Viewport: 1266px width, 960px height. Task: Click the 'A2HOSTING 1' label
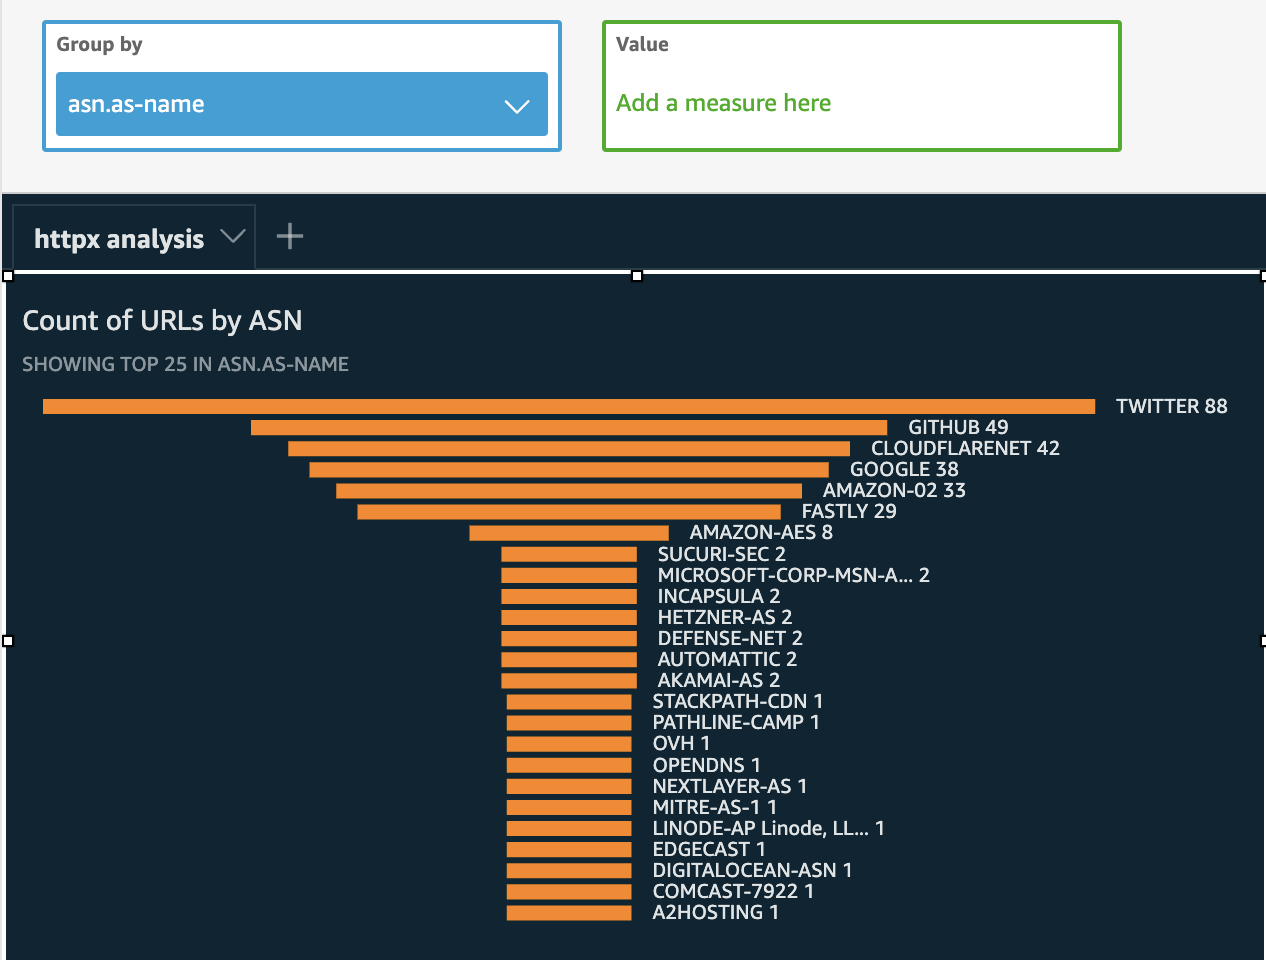click(716, 912)
